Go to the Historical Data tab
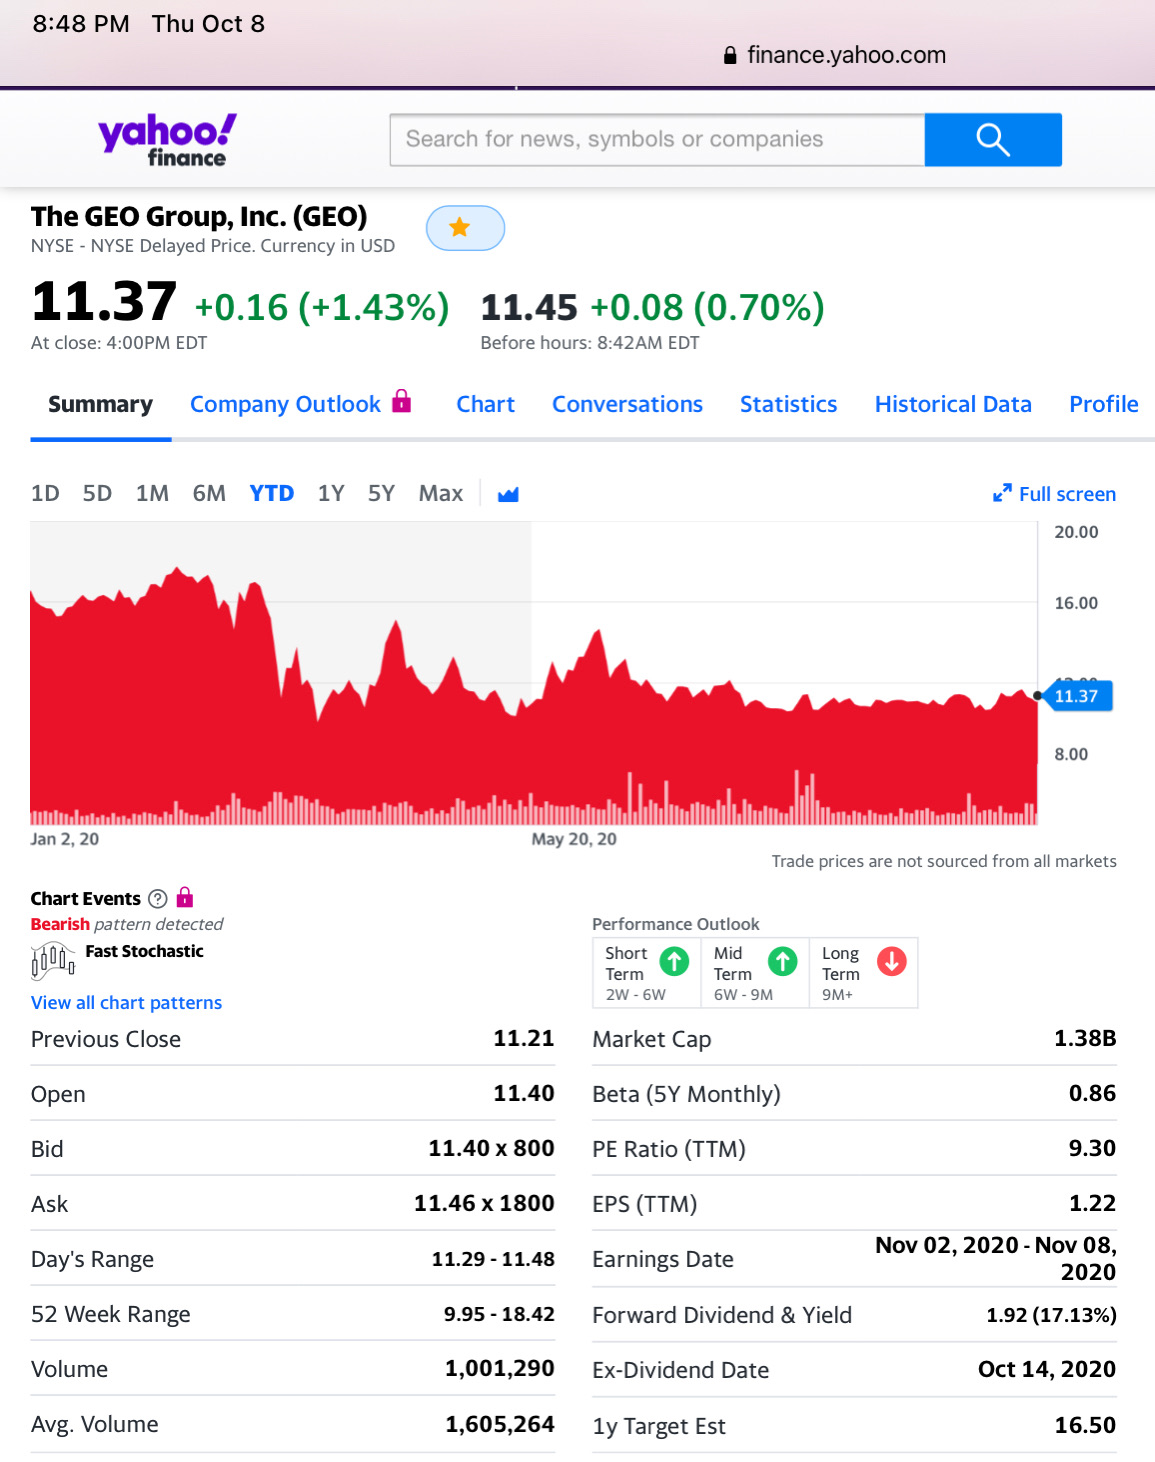The image size is (1155, 1462). tap(952, 405)
